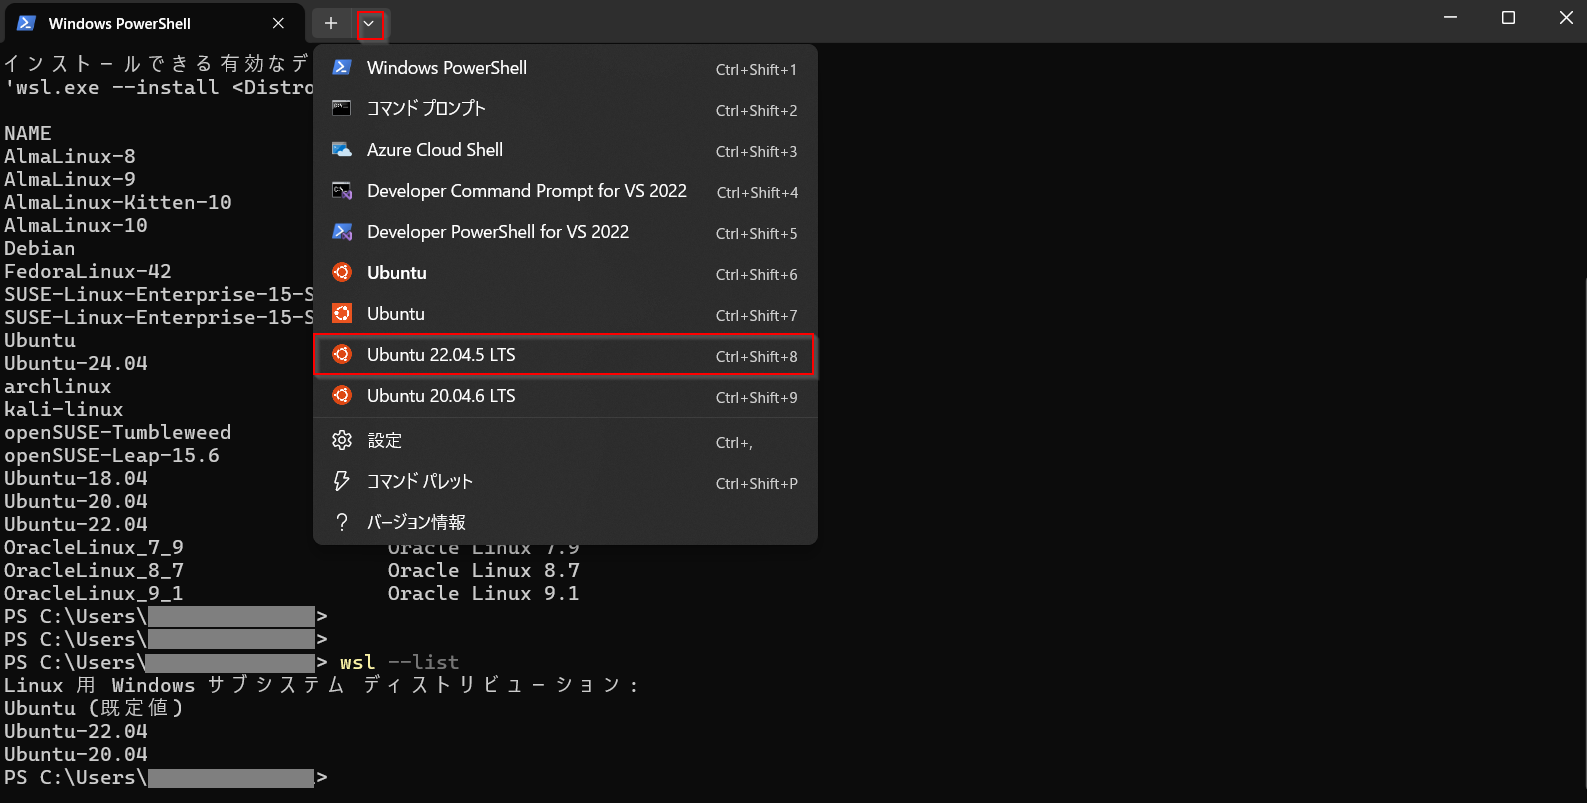The image size is (1587, 803).
Task: Click the Ctrl+Shift+6 shortcut label
Action: [756, 274]
